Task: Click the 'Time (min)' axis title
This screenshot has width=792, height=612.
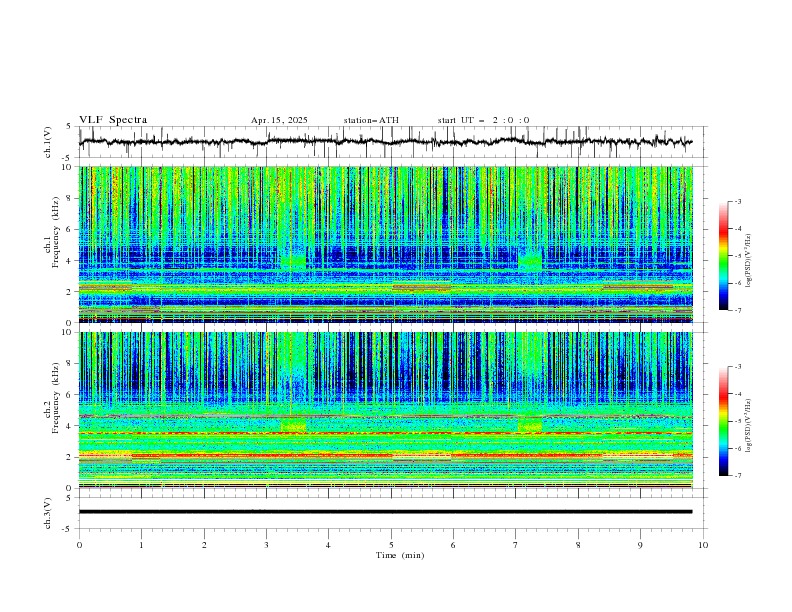Action: click(400, 555)
